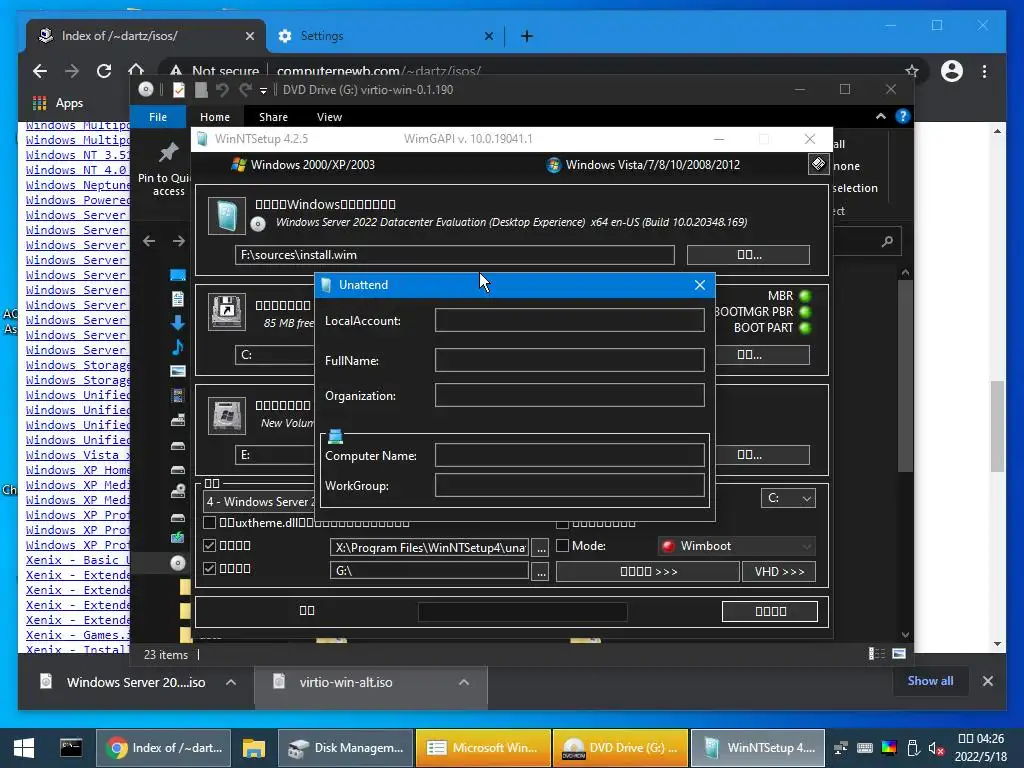The image size is (1024, 768).
Task: Click the WinNTSetup tweaks icon at top right
Action: click(818, 164)
